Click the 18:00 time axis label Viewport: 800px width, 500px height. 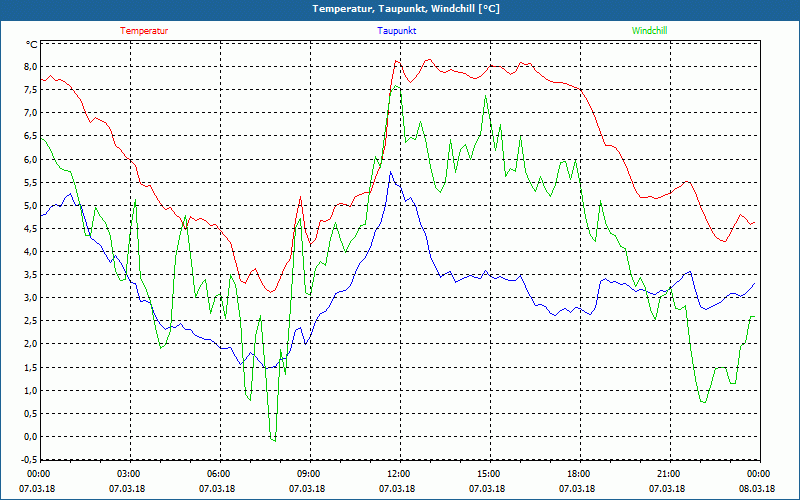click(579, 474)
